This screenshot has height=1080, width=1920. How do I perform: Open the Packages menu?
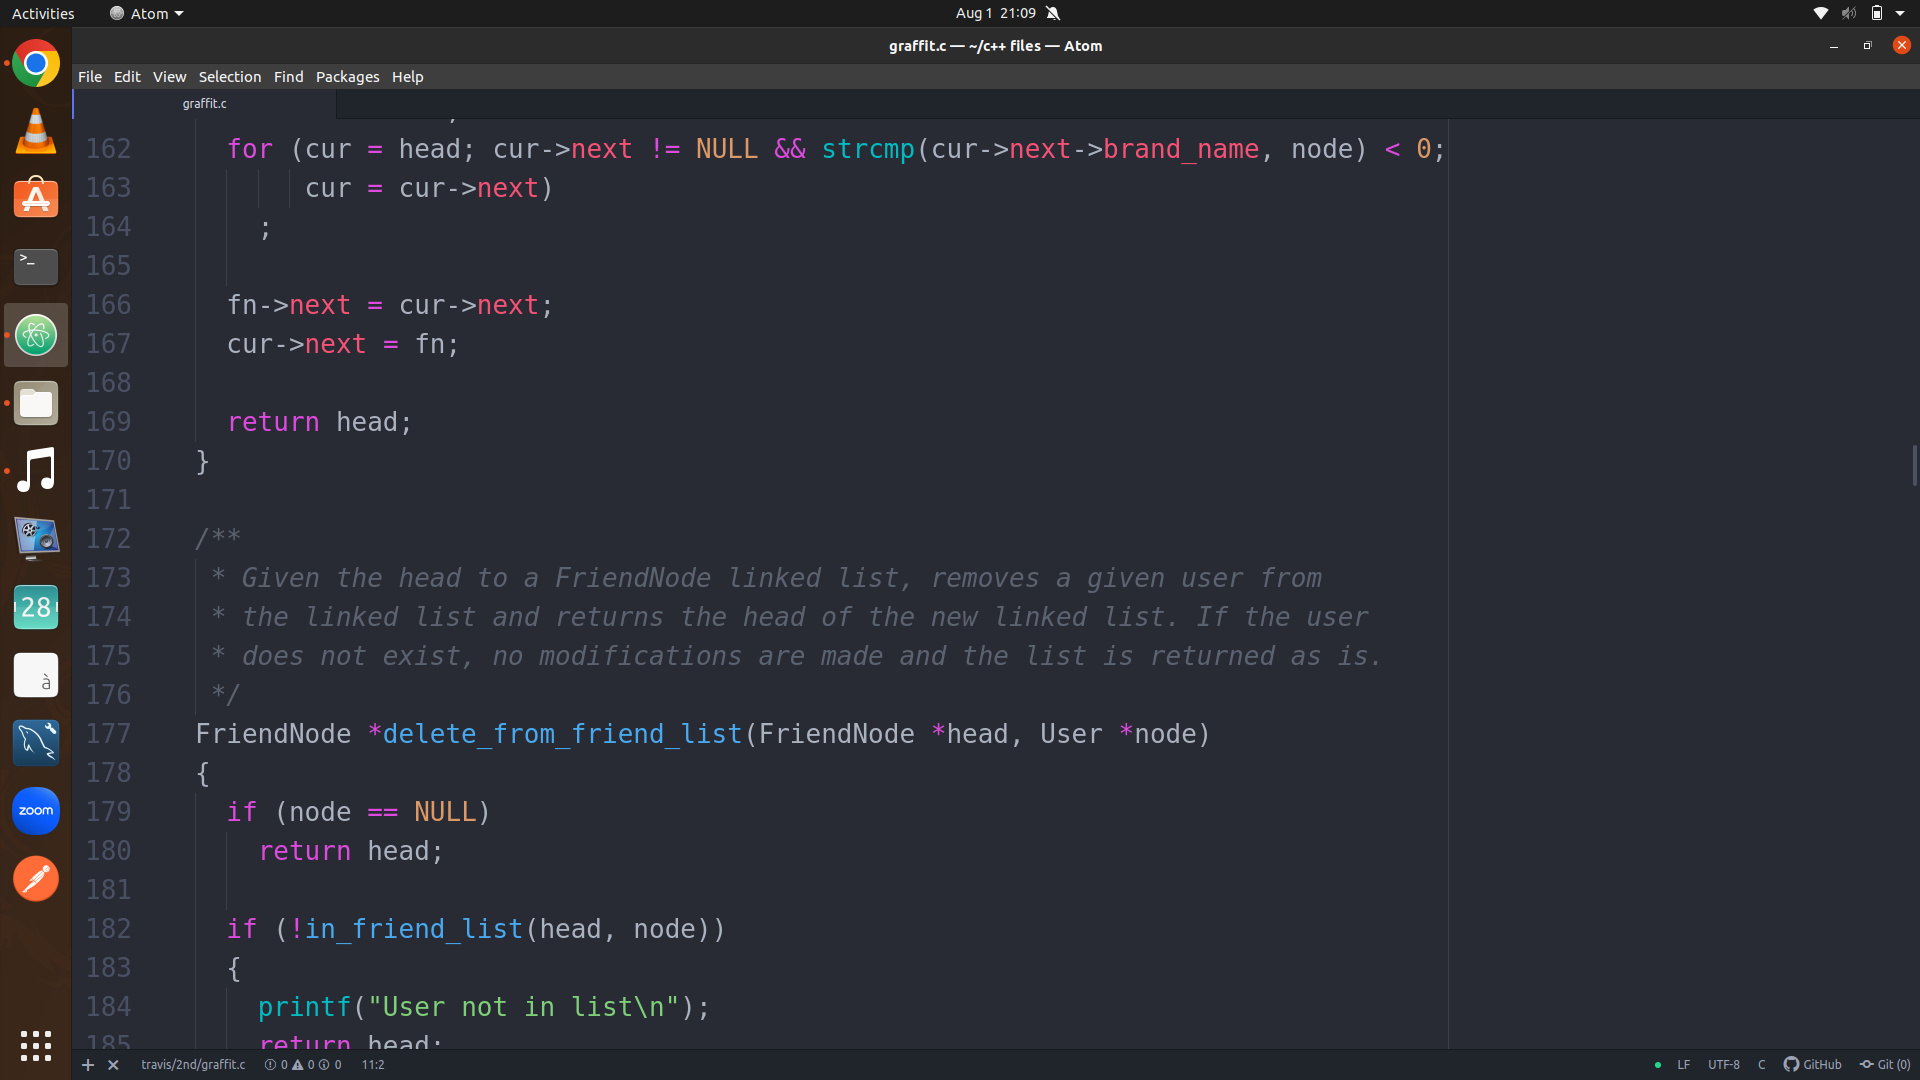click(x=347, y=77)
